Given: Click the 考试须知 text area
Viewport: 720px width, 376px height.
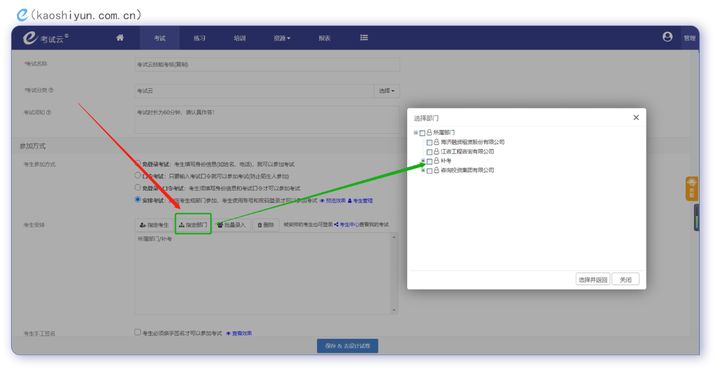Looking at the screenshot, I should [x=267, y=119].
